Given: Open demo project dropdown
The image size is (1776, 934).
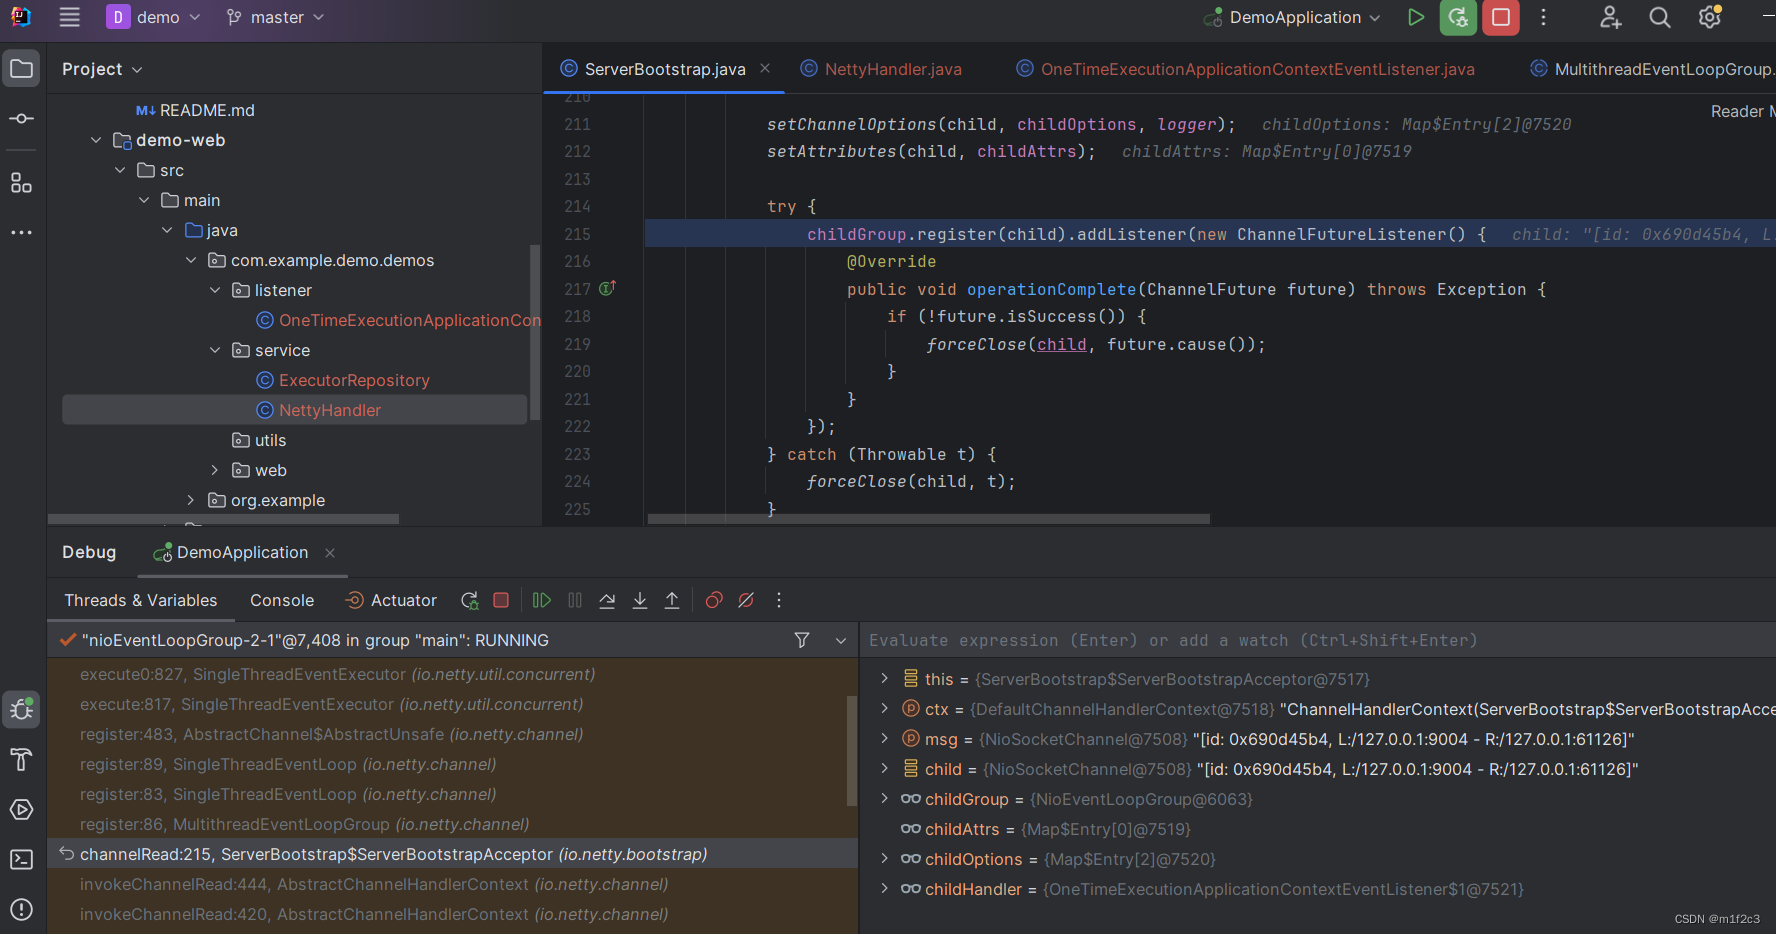Looking at the screenshot, I should [154, 17].
